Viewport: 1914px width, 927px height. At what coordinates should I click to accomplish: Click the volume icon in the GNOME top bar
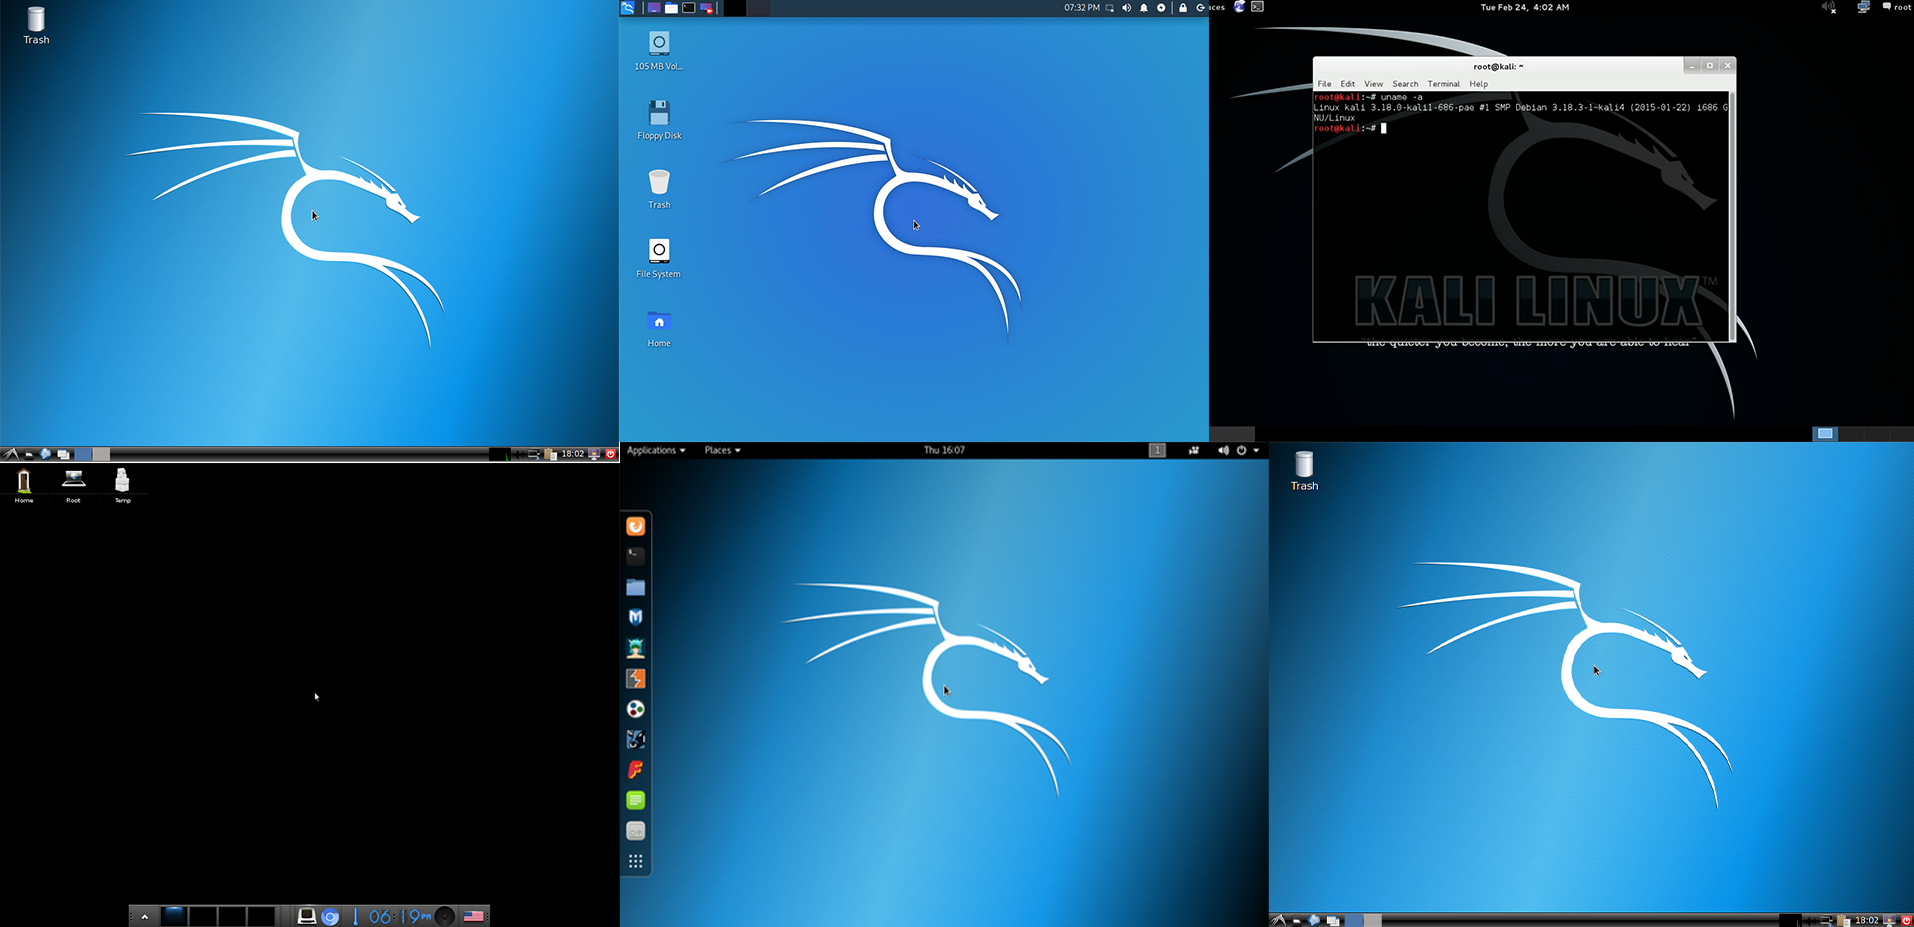1223,450
